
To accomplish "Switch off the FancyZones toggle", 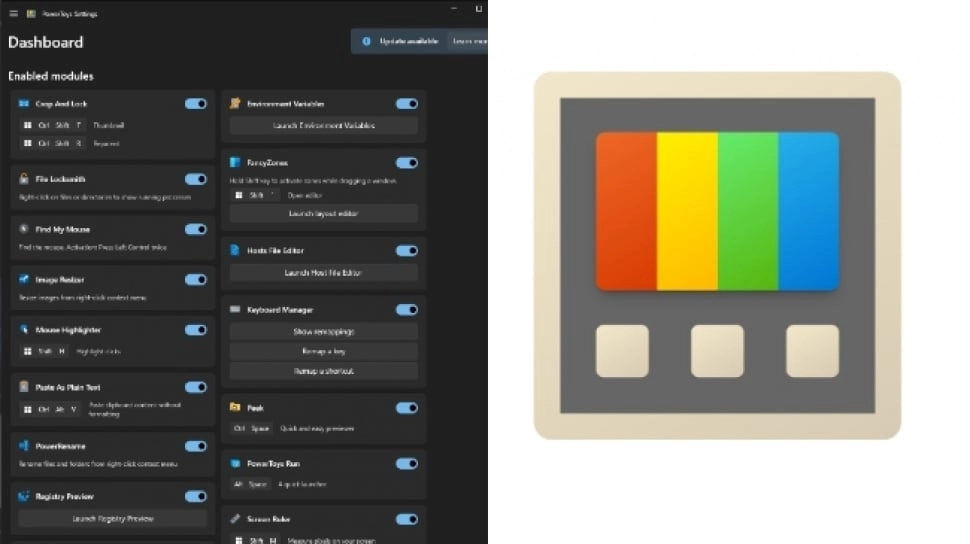I will click(406, 162).
